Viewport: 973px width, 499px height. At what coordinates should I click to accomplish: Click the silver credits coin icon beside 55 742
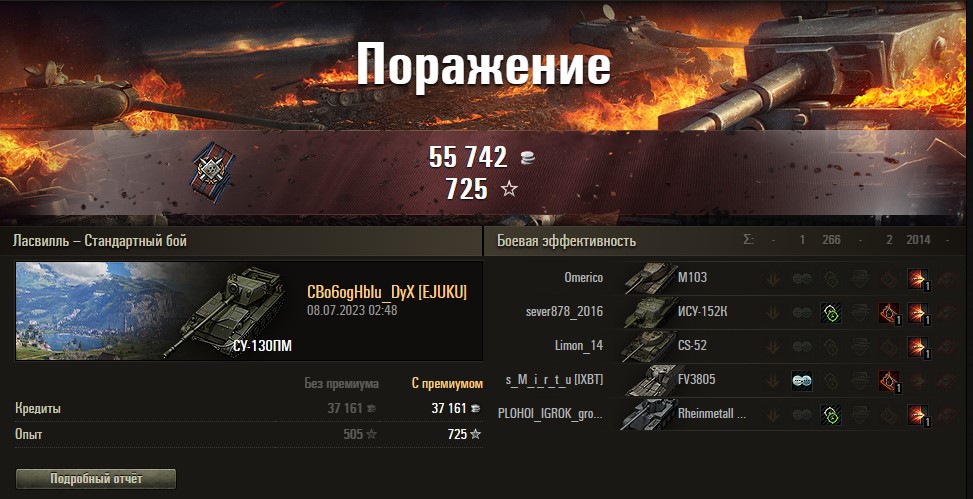point(527,158)
